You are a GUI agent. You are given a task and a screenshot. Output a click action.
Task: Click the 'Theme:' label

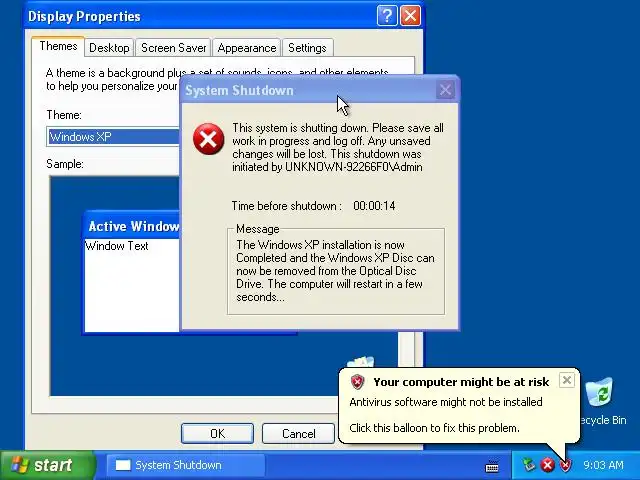[x=64, y=115]
